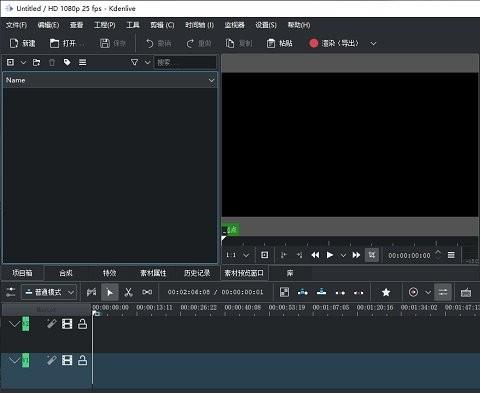Click the red 渲染(导出) Render button

pos(334,43)
